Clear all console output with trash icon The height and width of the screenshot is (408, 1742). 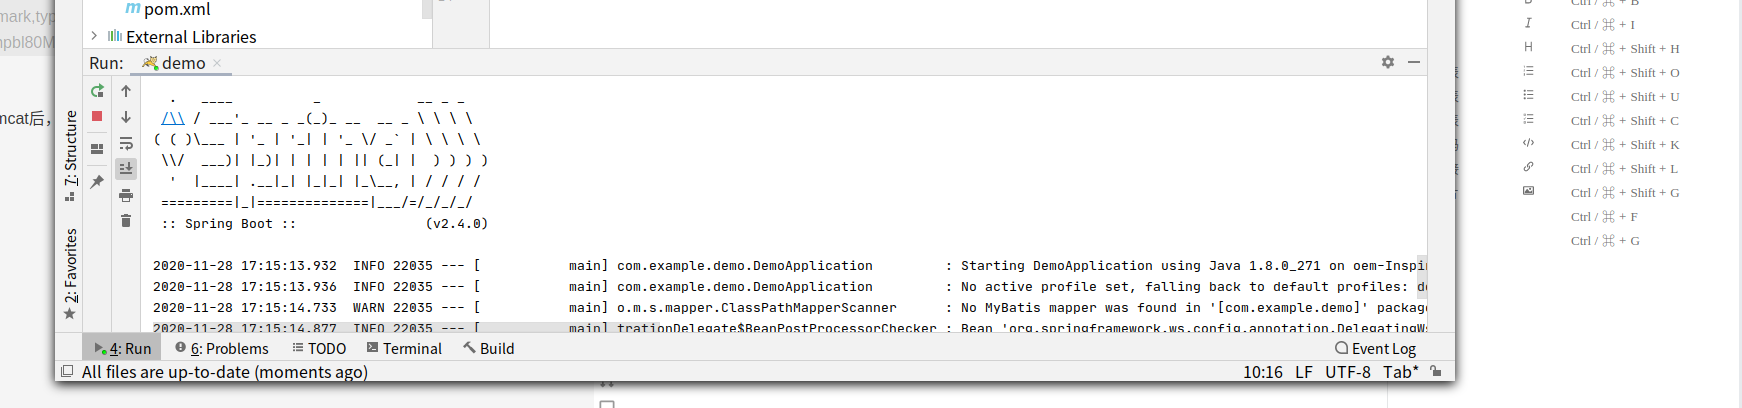126,221
